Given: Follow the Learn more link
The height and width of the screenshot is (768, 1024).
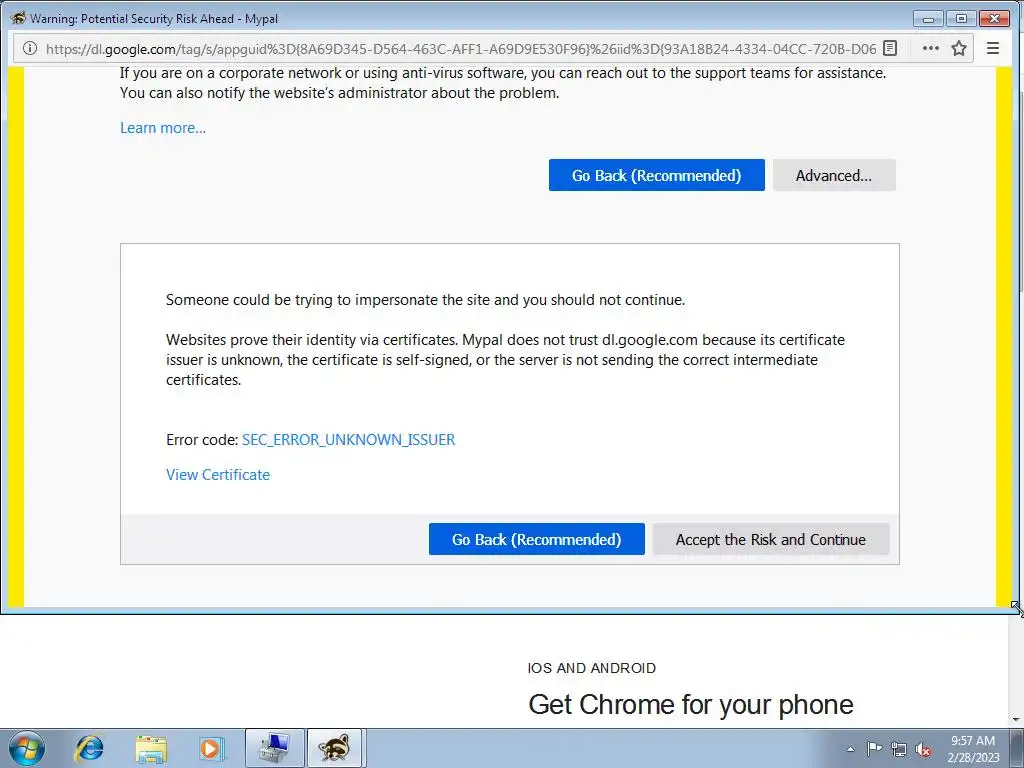Looking at the screenshot, I should [163, 128].
